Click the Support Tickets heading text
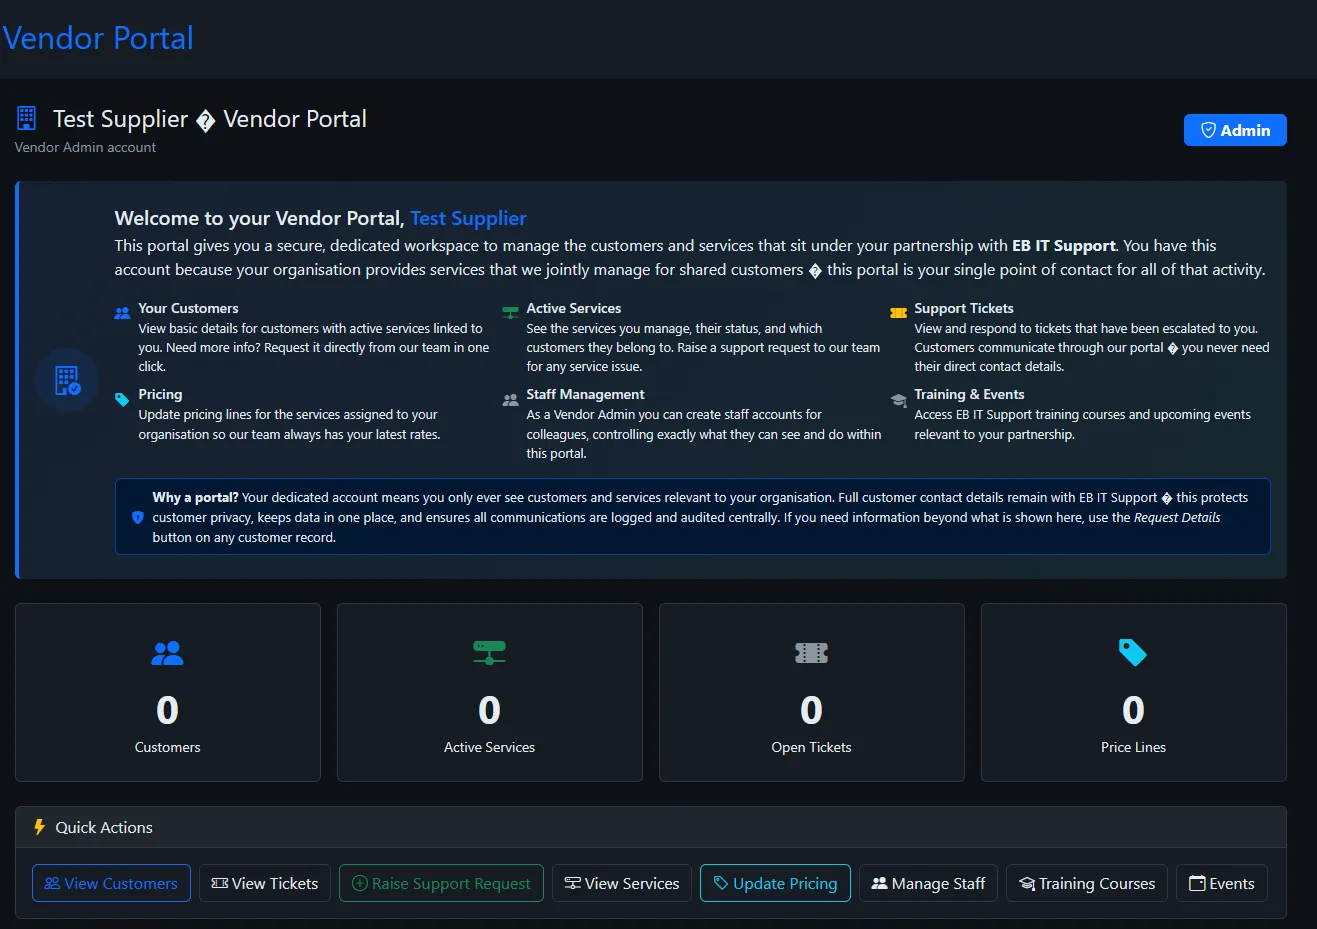 pos(964,308)
